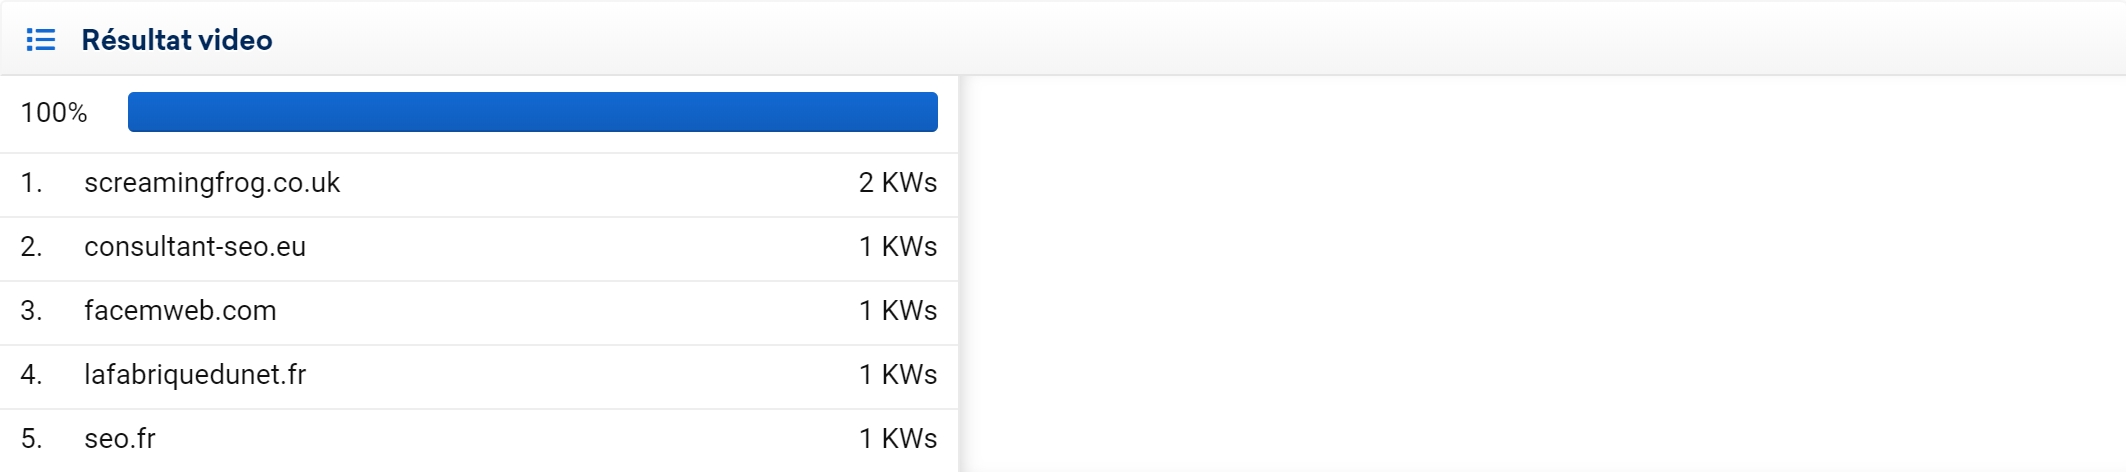Image resolution: width=2126 pixels, height=472 pixels.
Task: Open seo.fr domain link
Action: click(x=120, y=439)
